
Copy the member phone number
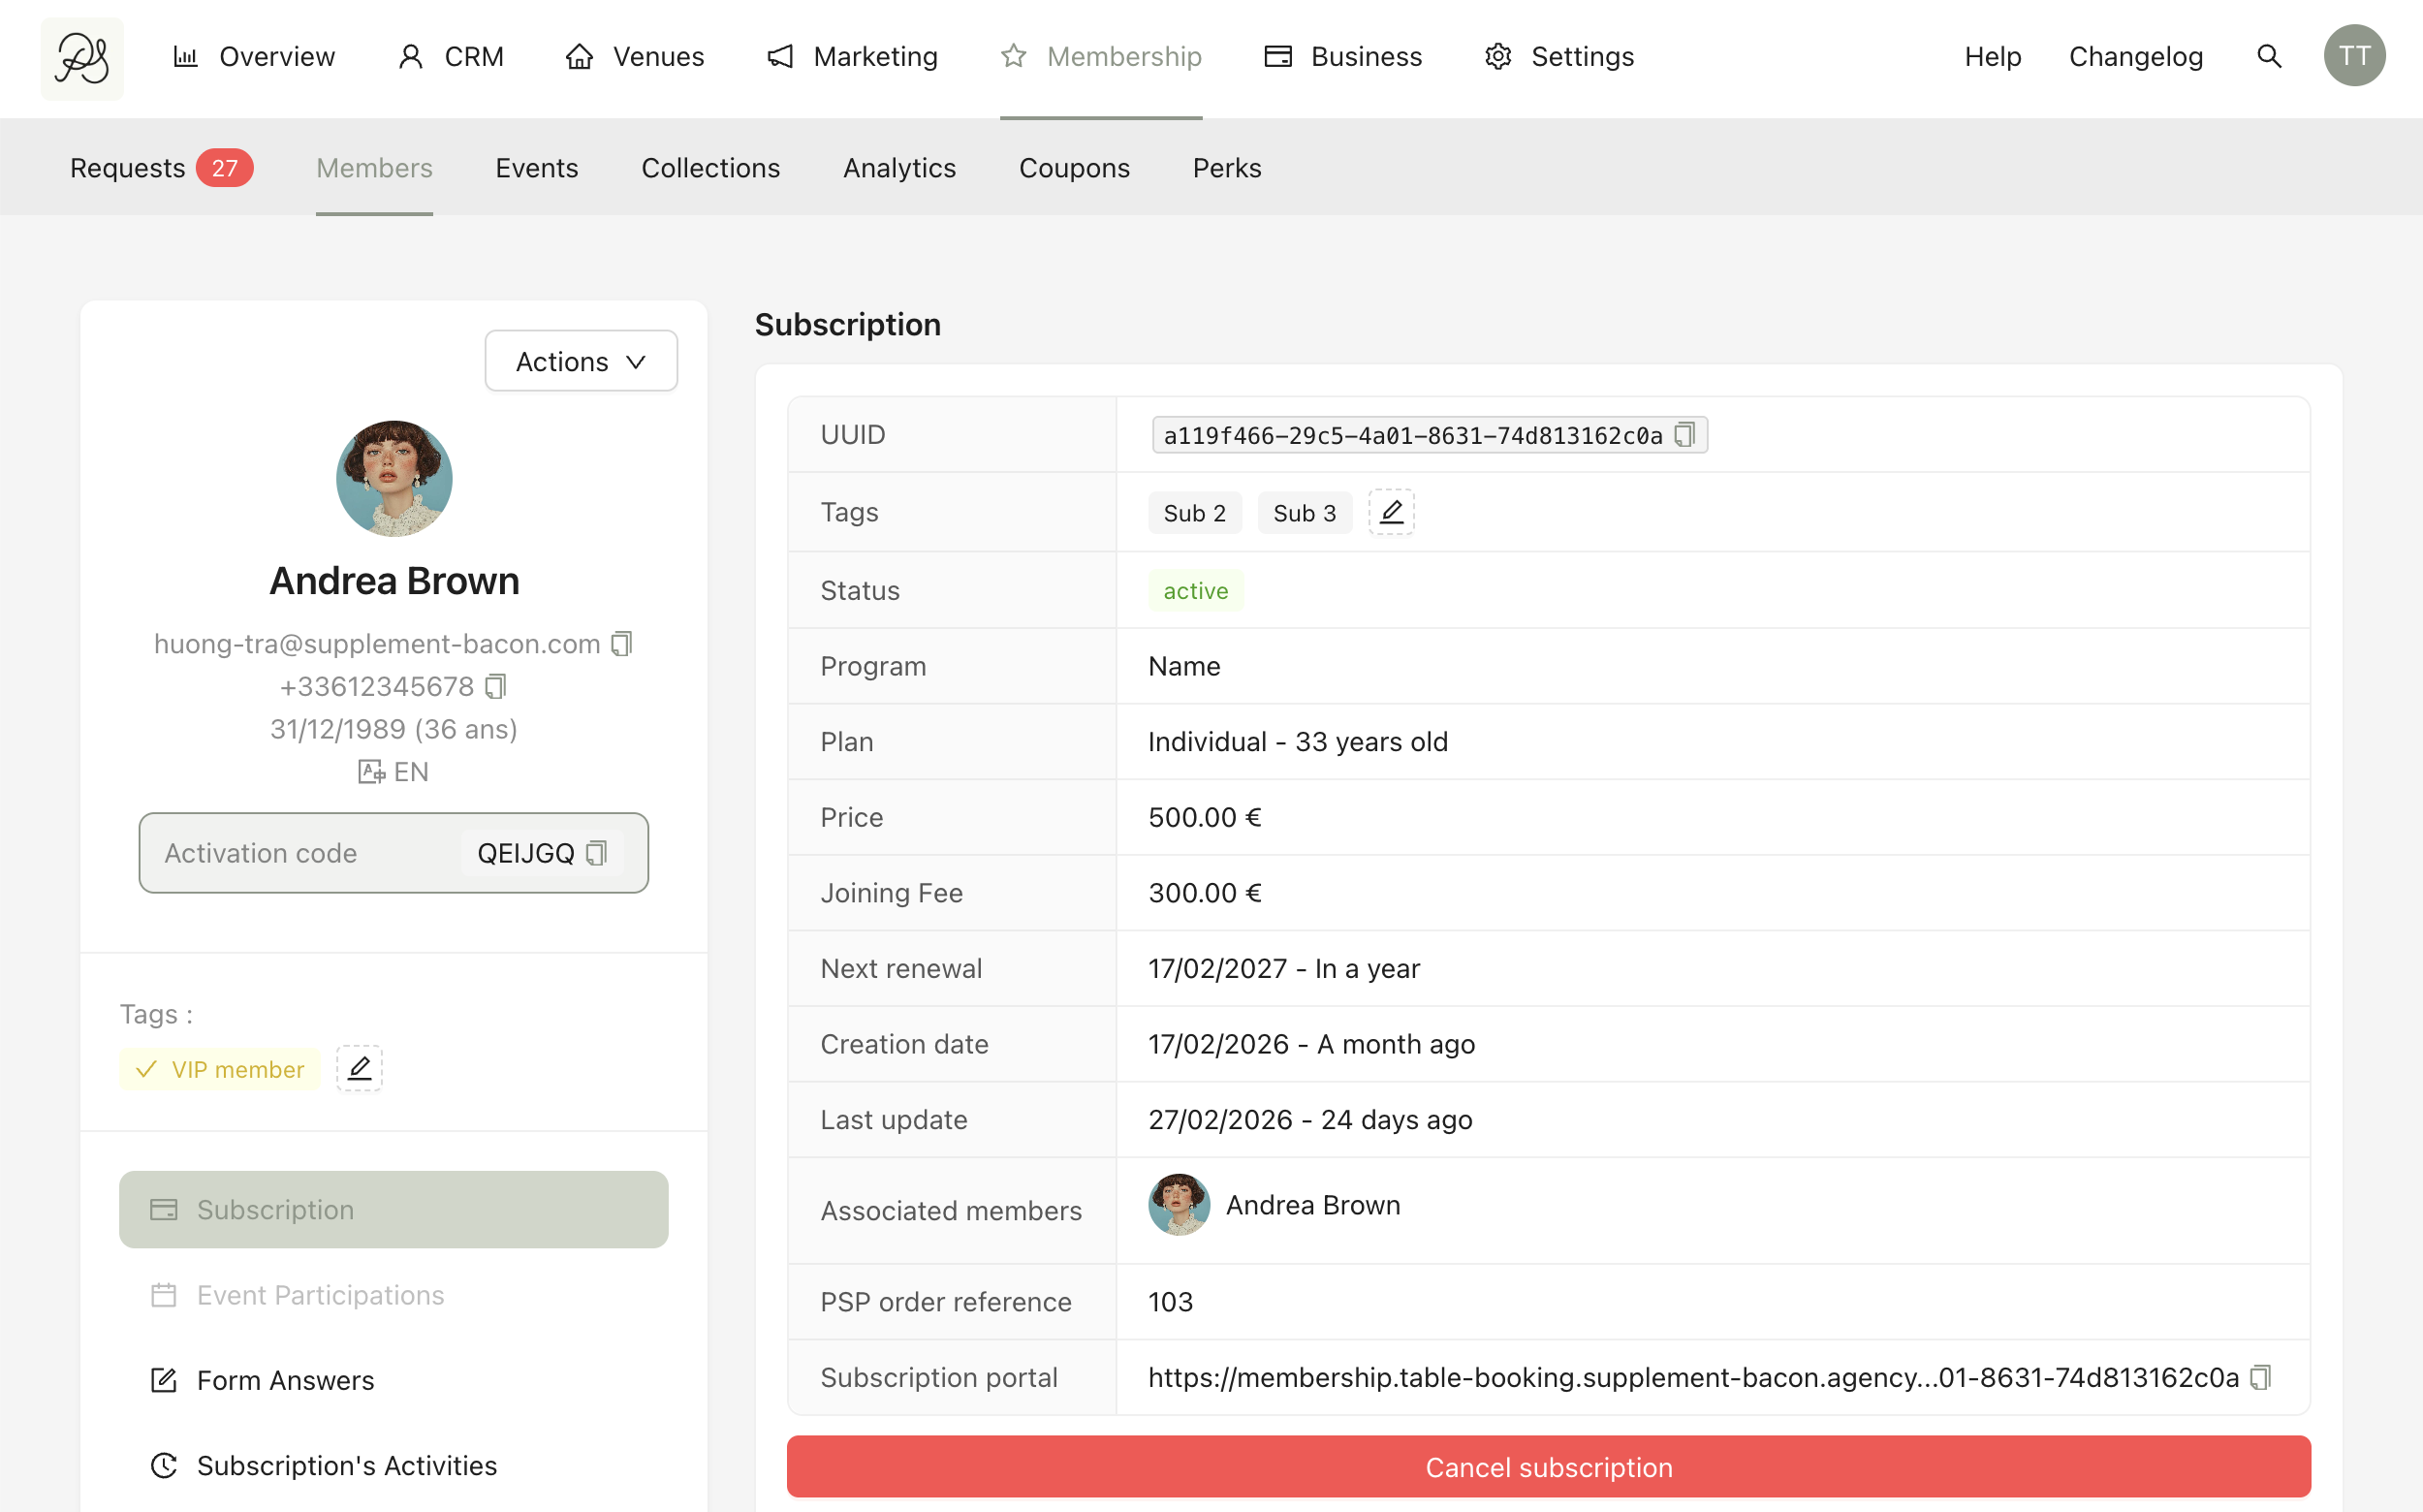[x=495, y=687]
